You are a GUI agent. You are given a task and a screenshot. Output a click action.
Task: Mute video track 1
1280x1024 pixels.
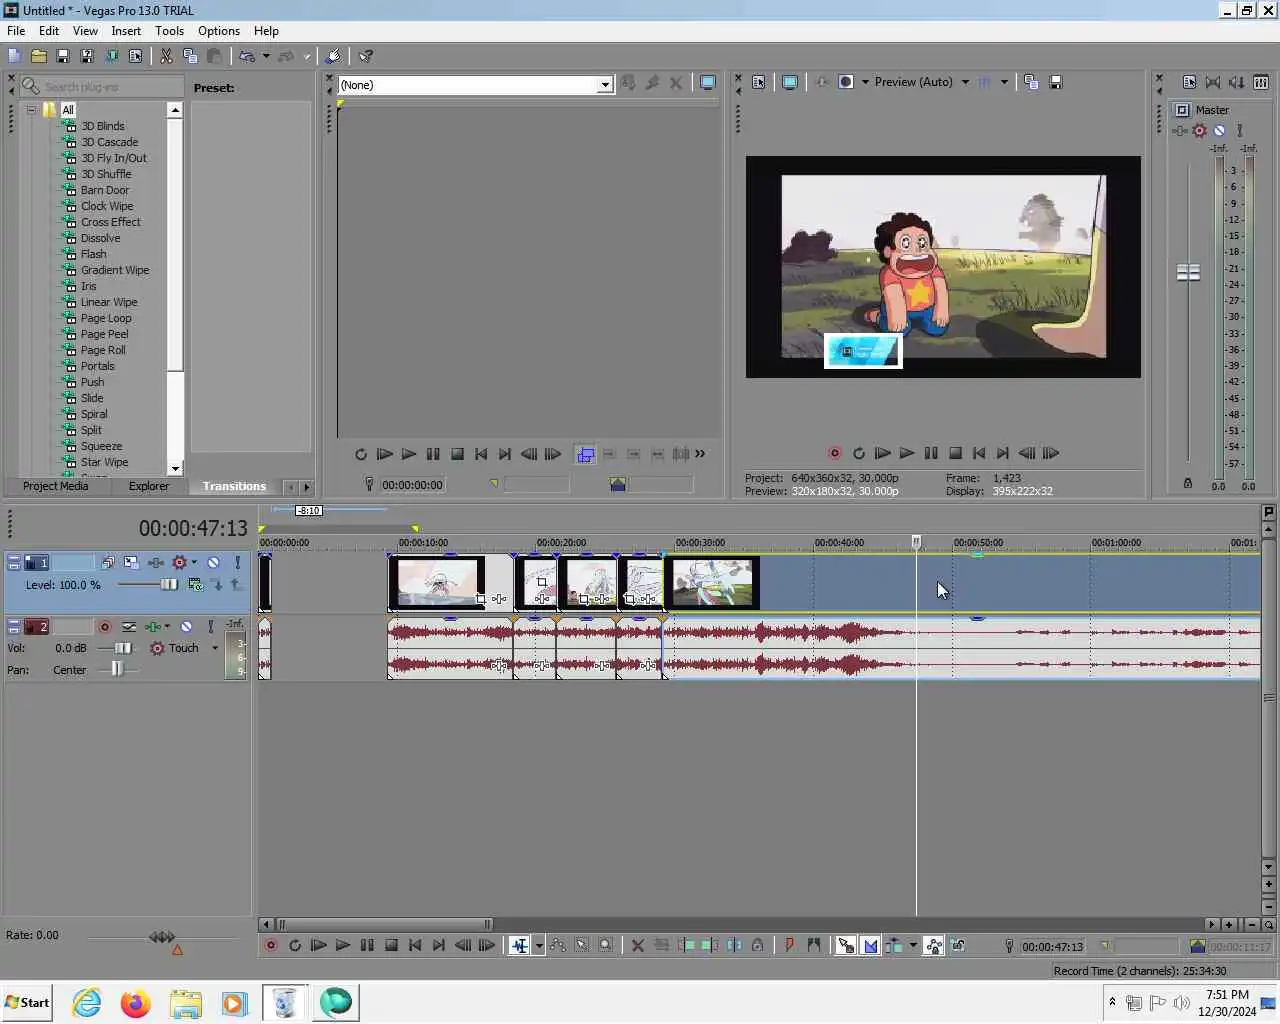coord(213,563)
